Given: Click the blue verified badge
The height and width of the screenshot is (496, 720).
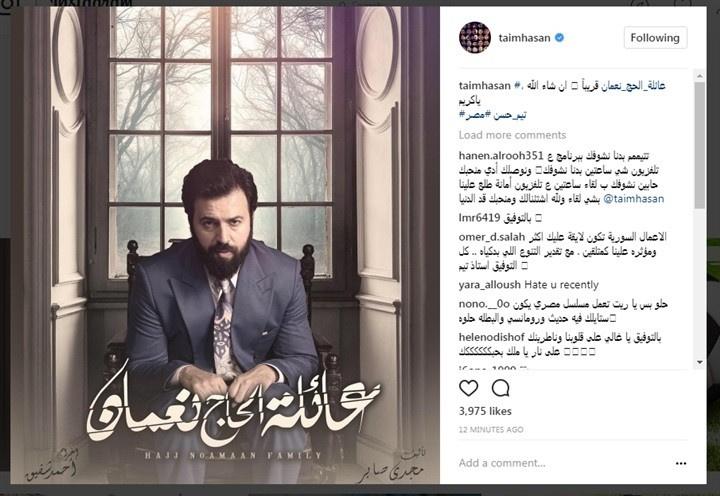Looking at the screenshot, I should [x=559, y=38].
